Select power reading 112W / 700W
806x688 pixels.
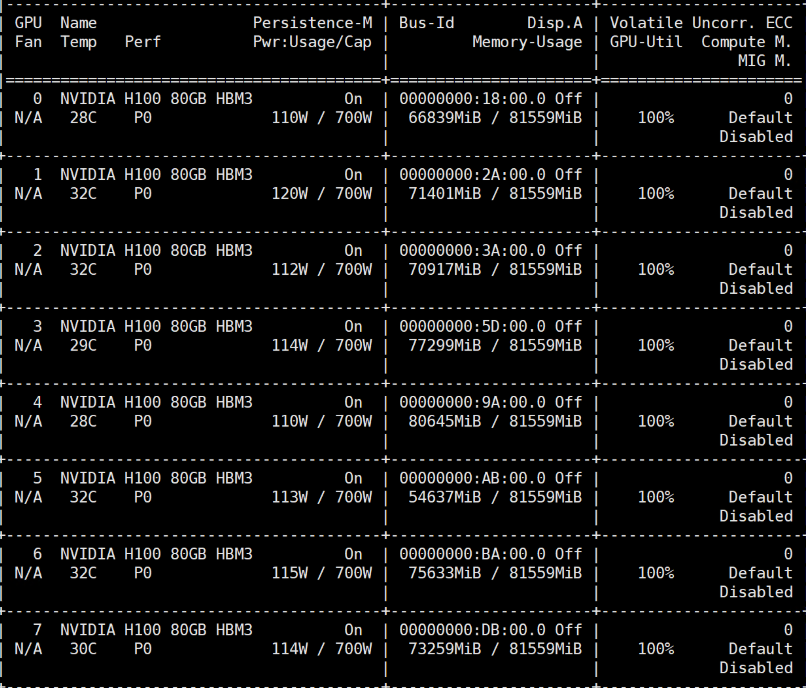(x=322, y=269)
